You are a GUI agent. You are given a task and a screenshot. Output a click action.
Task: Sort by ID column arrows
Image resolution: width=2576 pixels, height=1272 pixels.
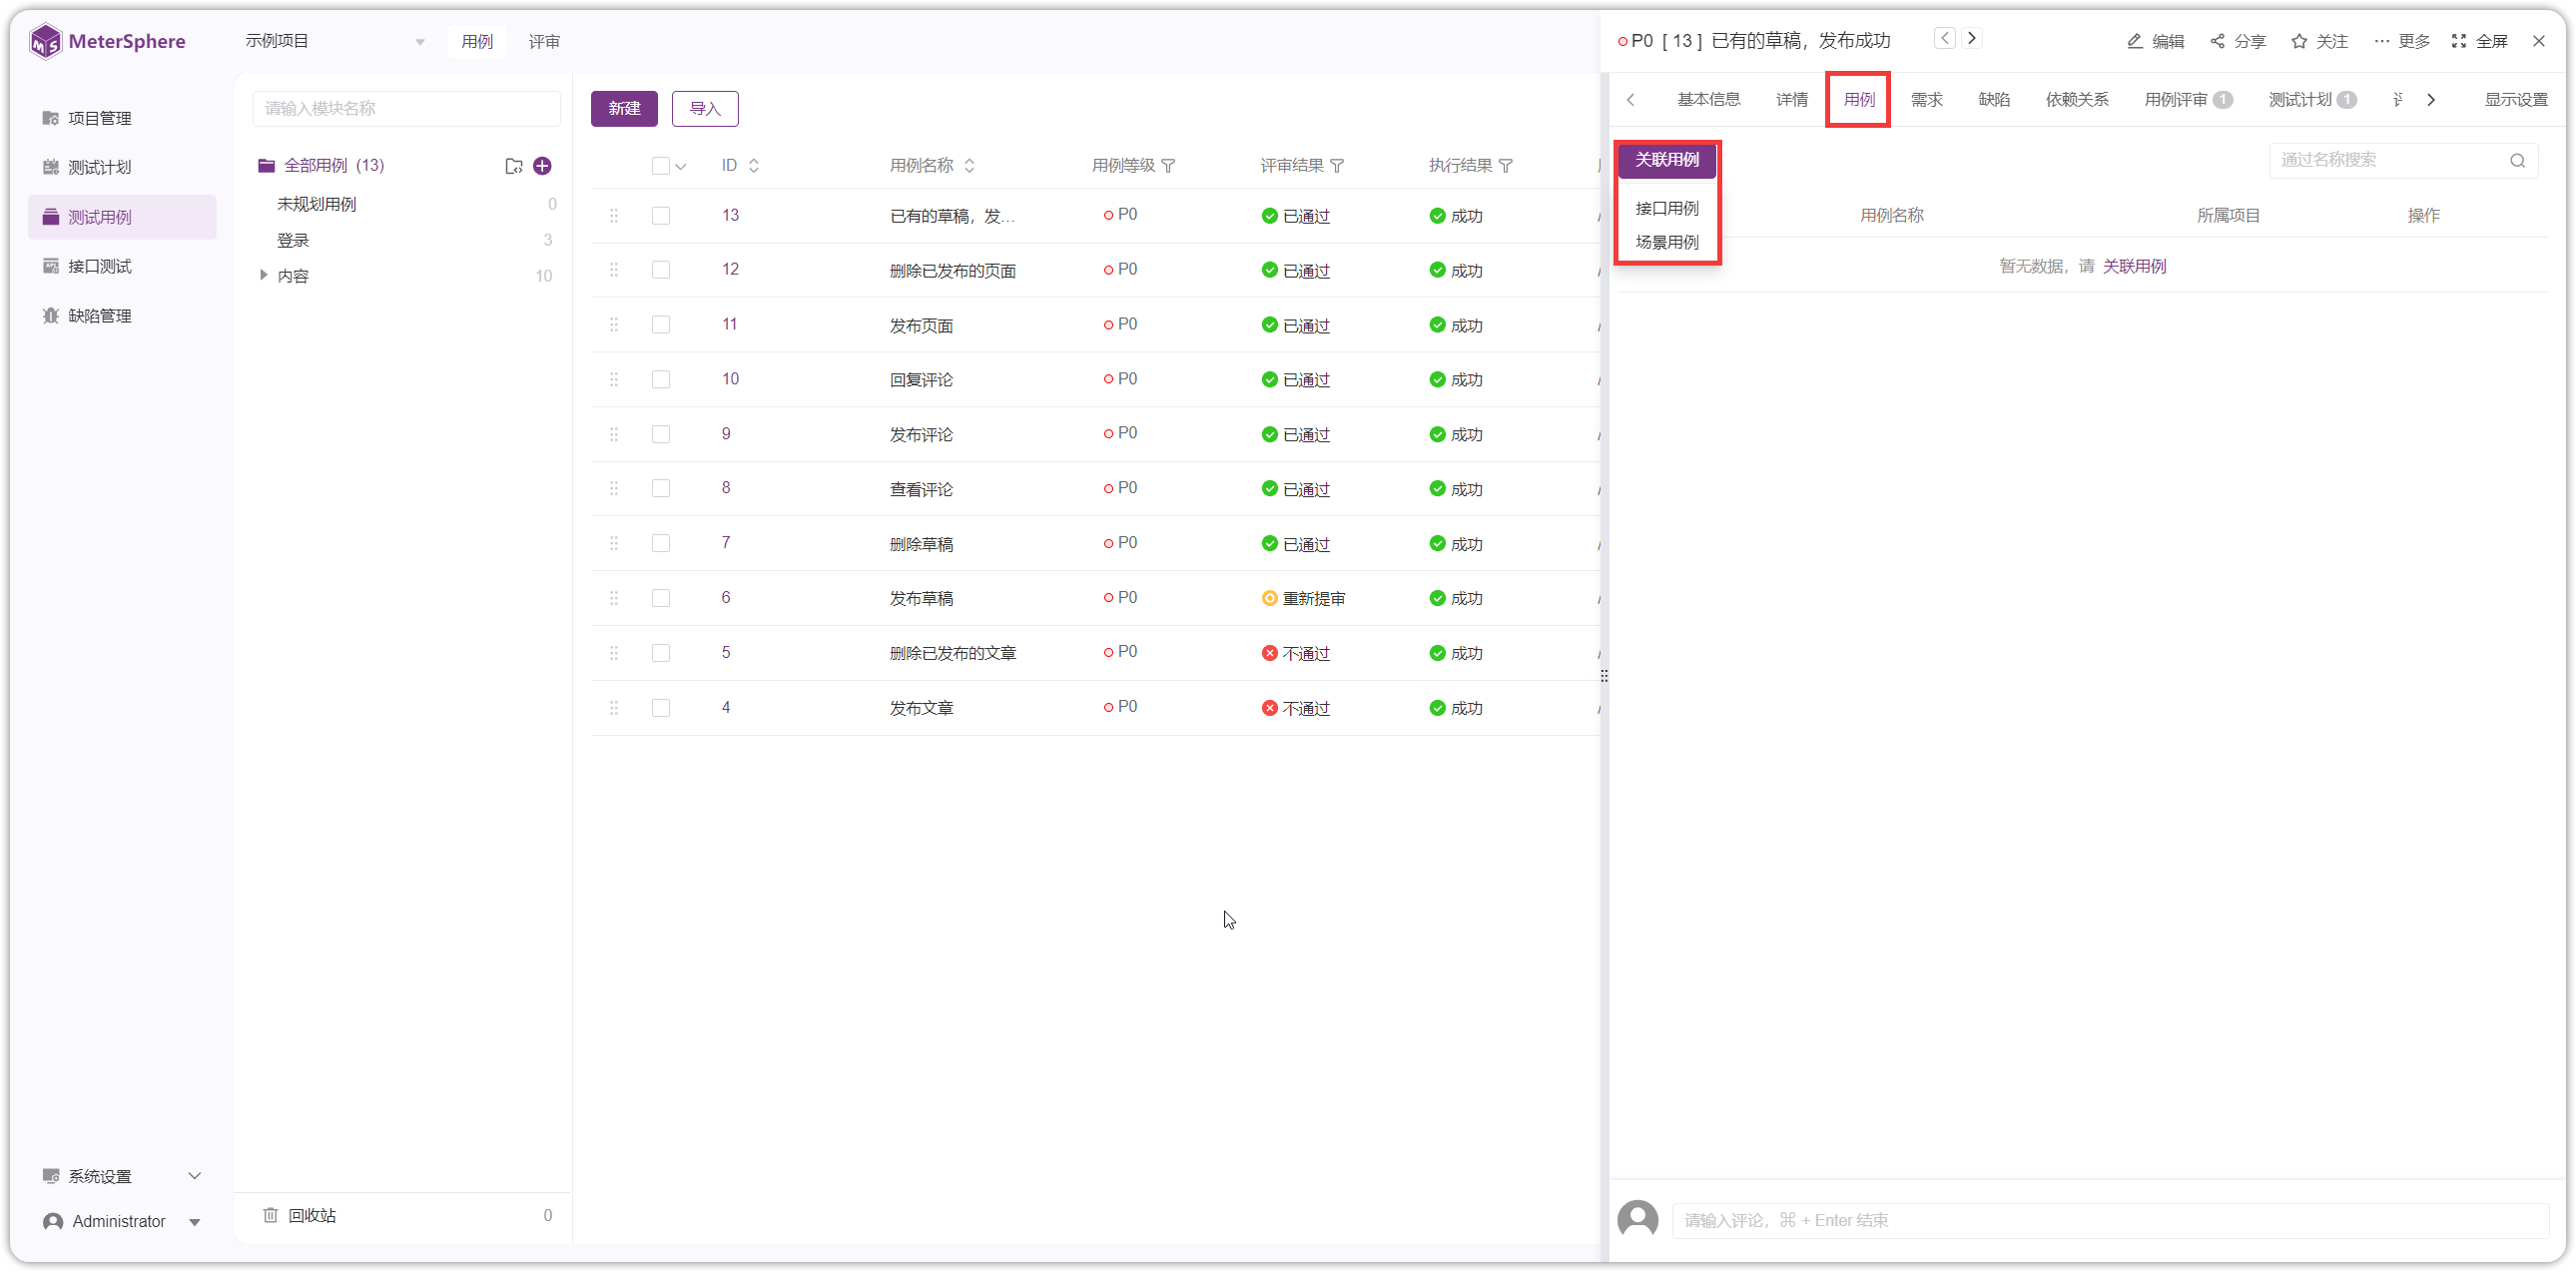coord(753,166)
